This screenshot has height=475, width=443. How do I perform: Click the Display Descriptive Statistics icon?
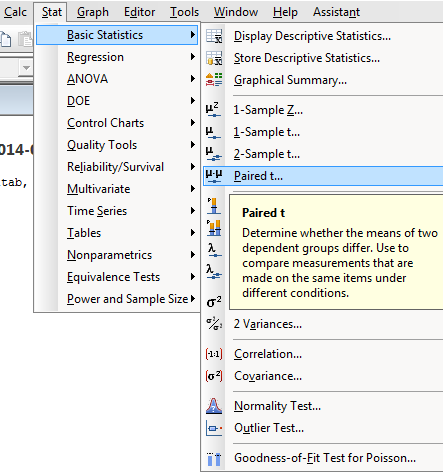point(214,36)
